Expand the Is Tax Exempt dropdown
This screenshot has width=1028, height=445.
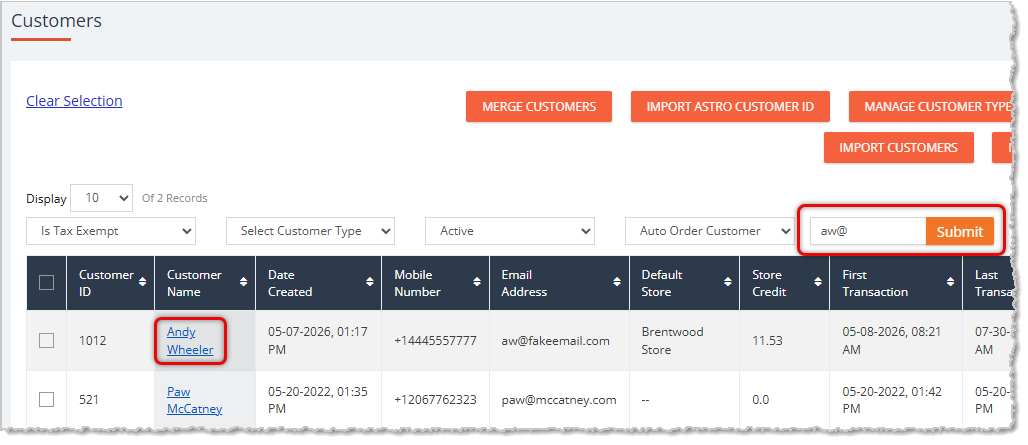(111, 231)
